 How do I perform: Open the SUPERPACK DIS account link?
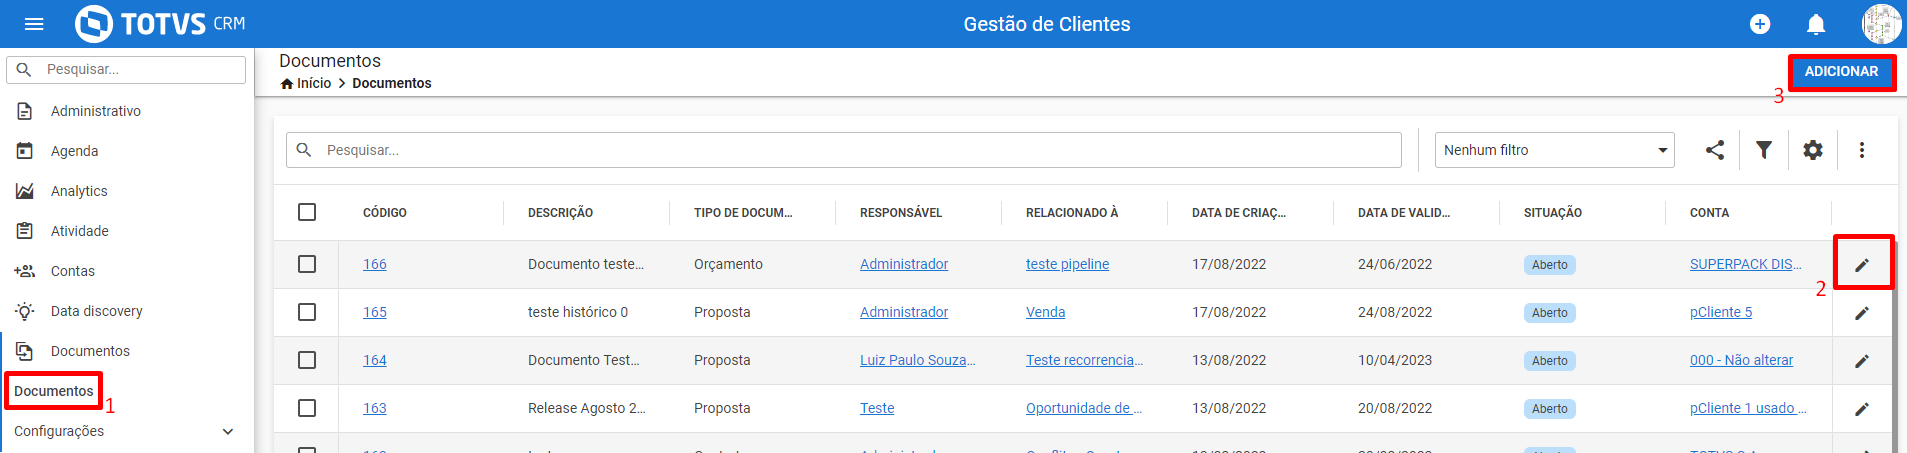point(1745,264)
